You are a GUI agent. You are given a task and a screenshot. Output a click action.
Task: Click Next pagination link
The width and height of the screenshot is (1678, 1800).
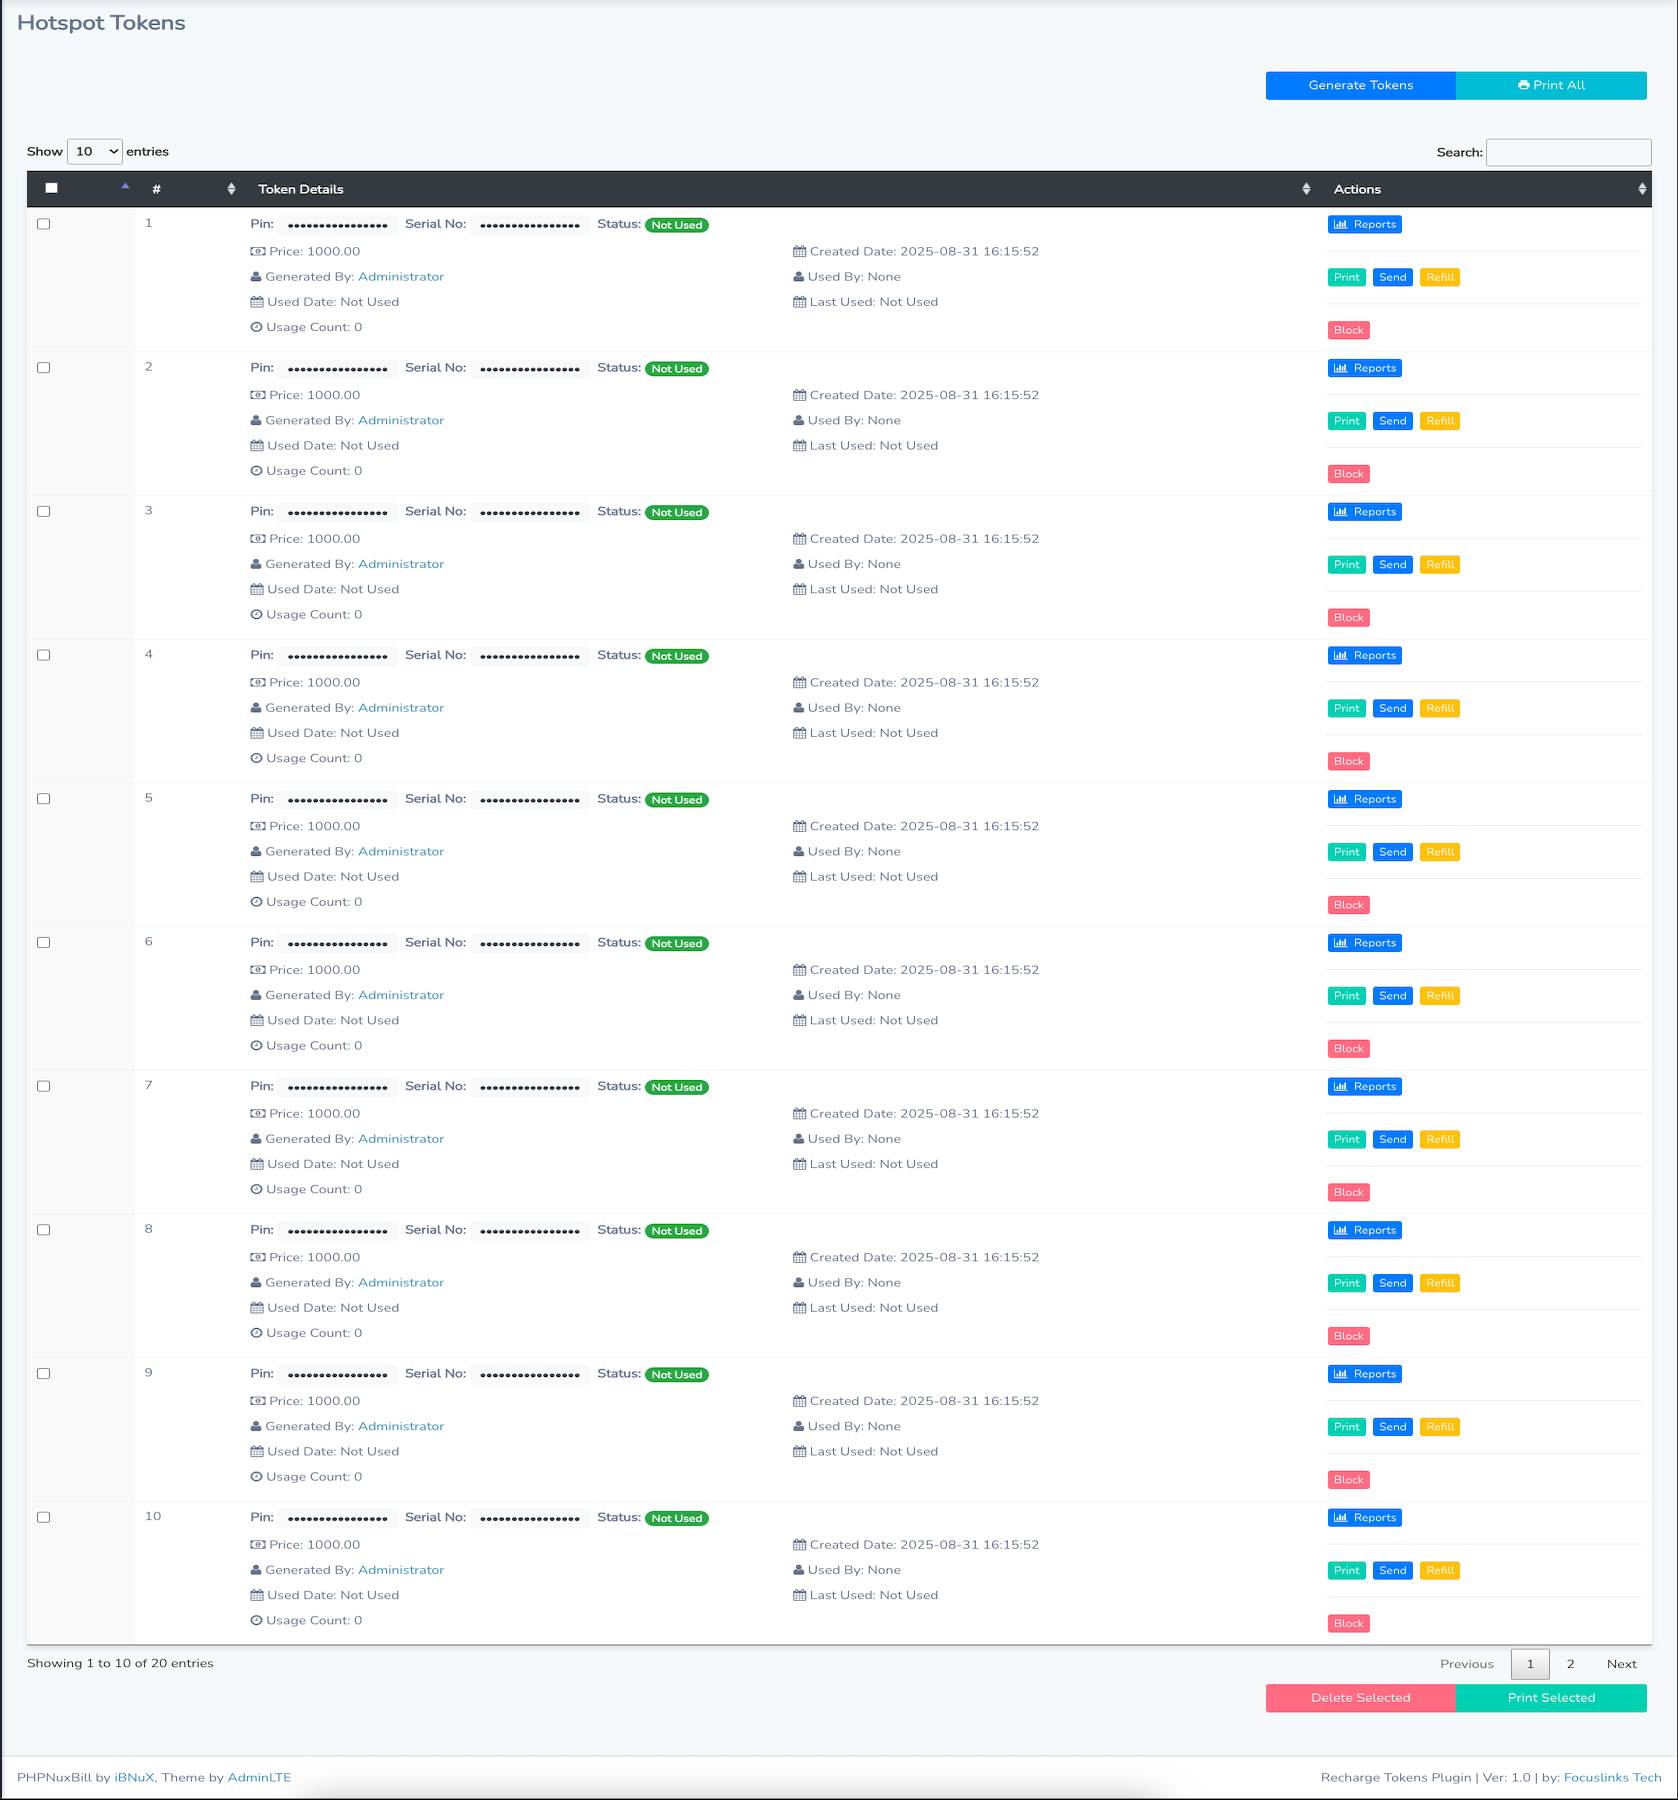pyautogui.click(x=1621, y=1664)
